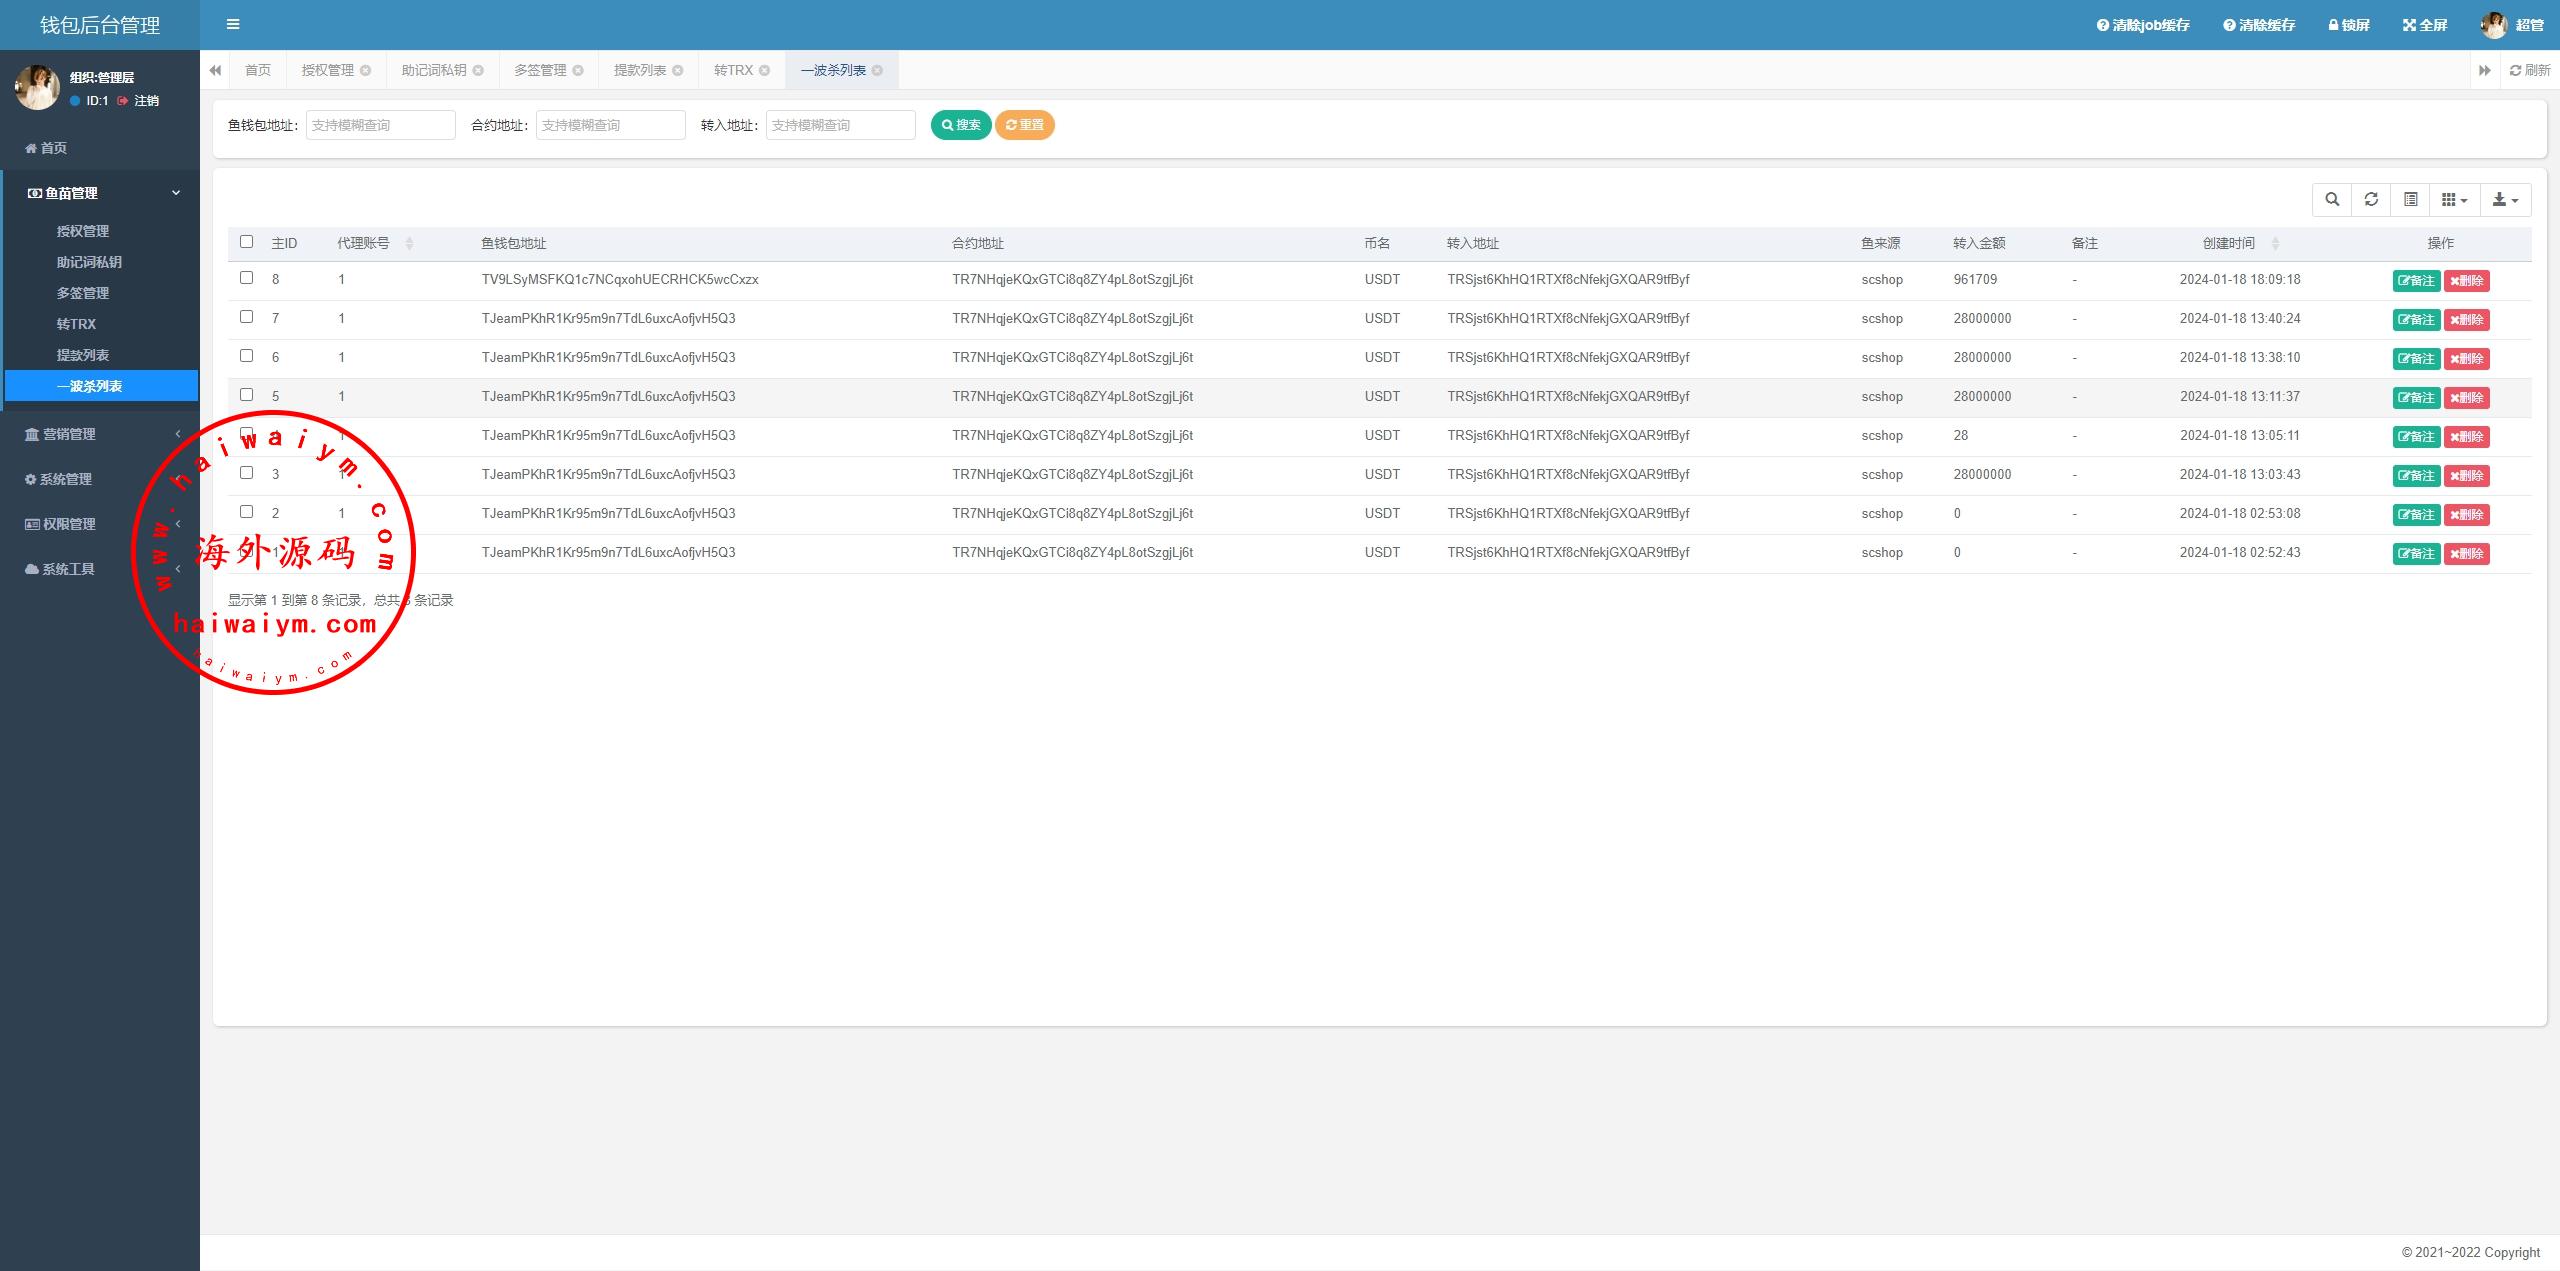Click the green 搜索 button
The width and height of the screenshot is (2560, 1271).
(x=961, y=125)
